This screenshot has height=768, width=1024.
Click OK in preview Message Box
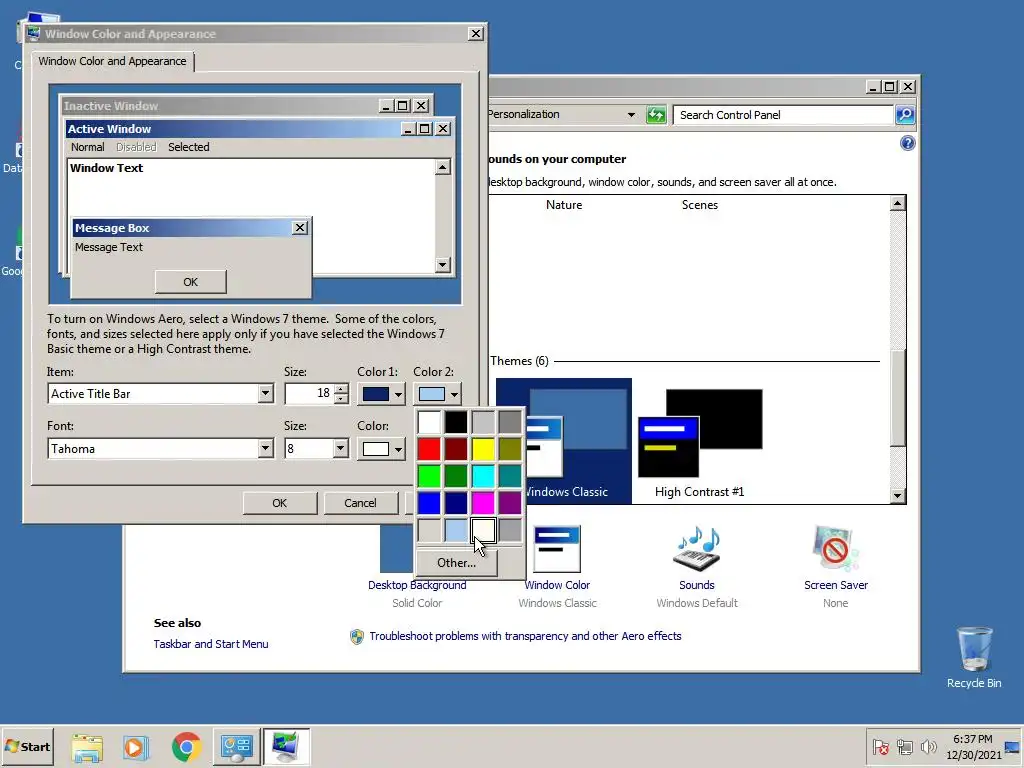191,282
